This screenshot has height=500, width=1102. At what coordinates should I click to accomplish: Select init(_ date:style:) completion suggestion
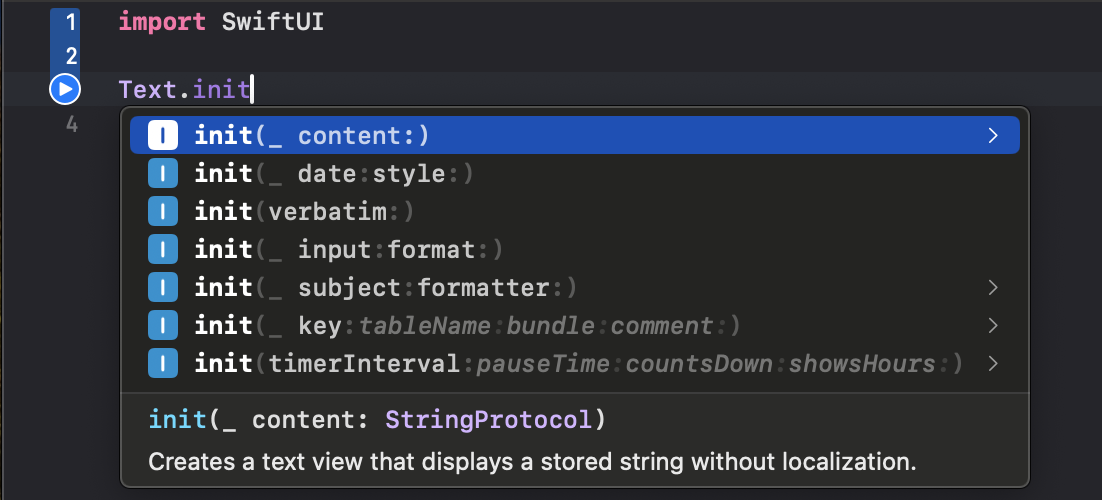pos(334,174)
